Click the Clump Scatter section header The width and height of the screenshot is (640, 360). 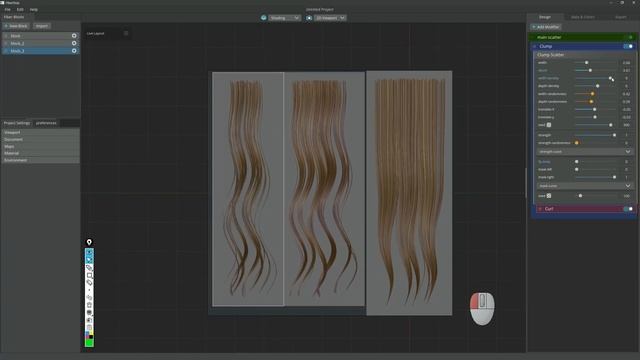[584, 55]
